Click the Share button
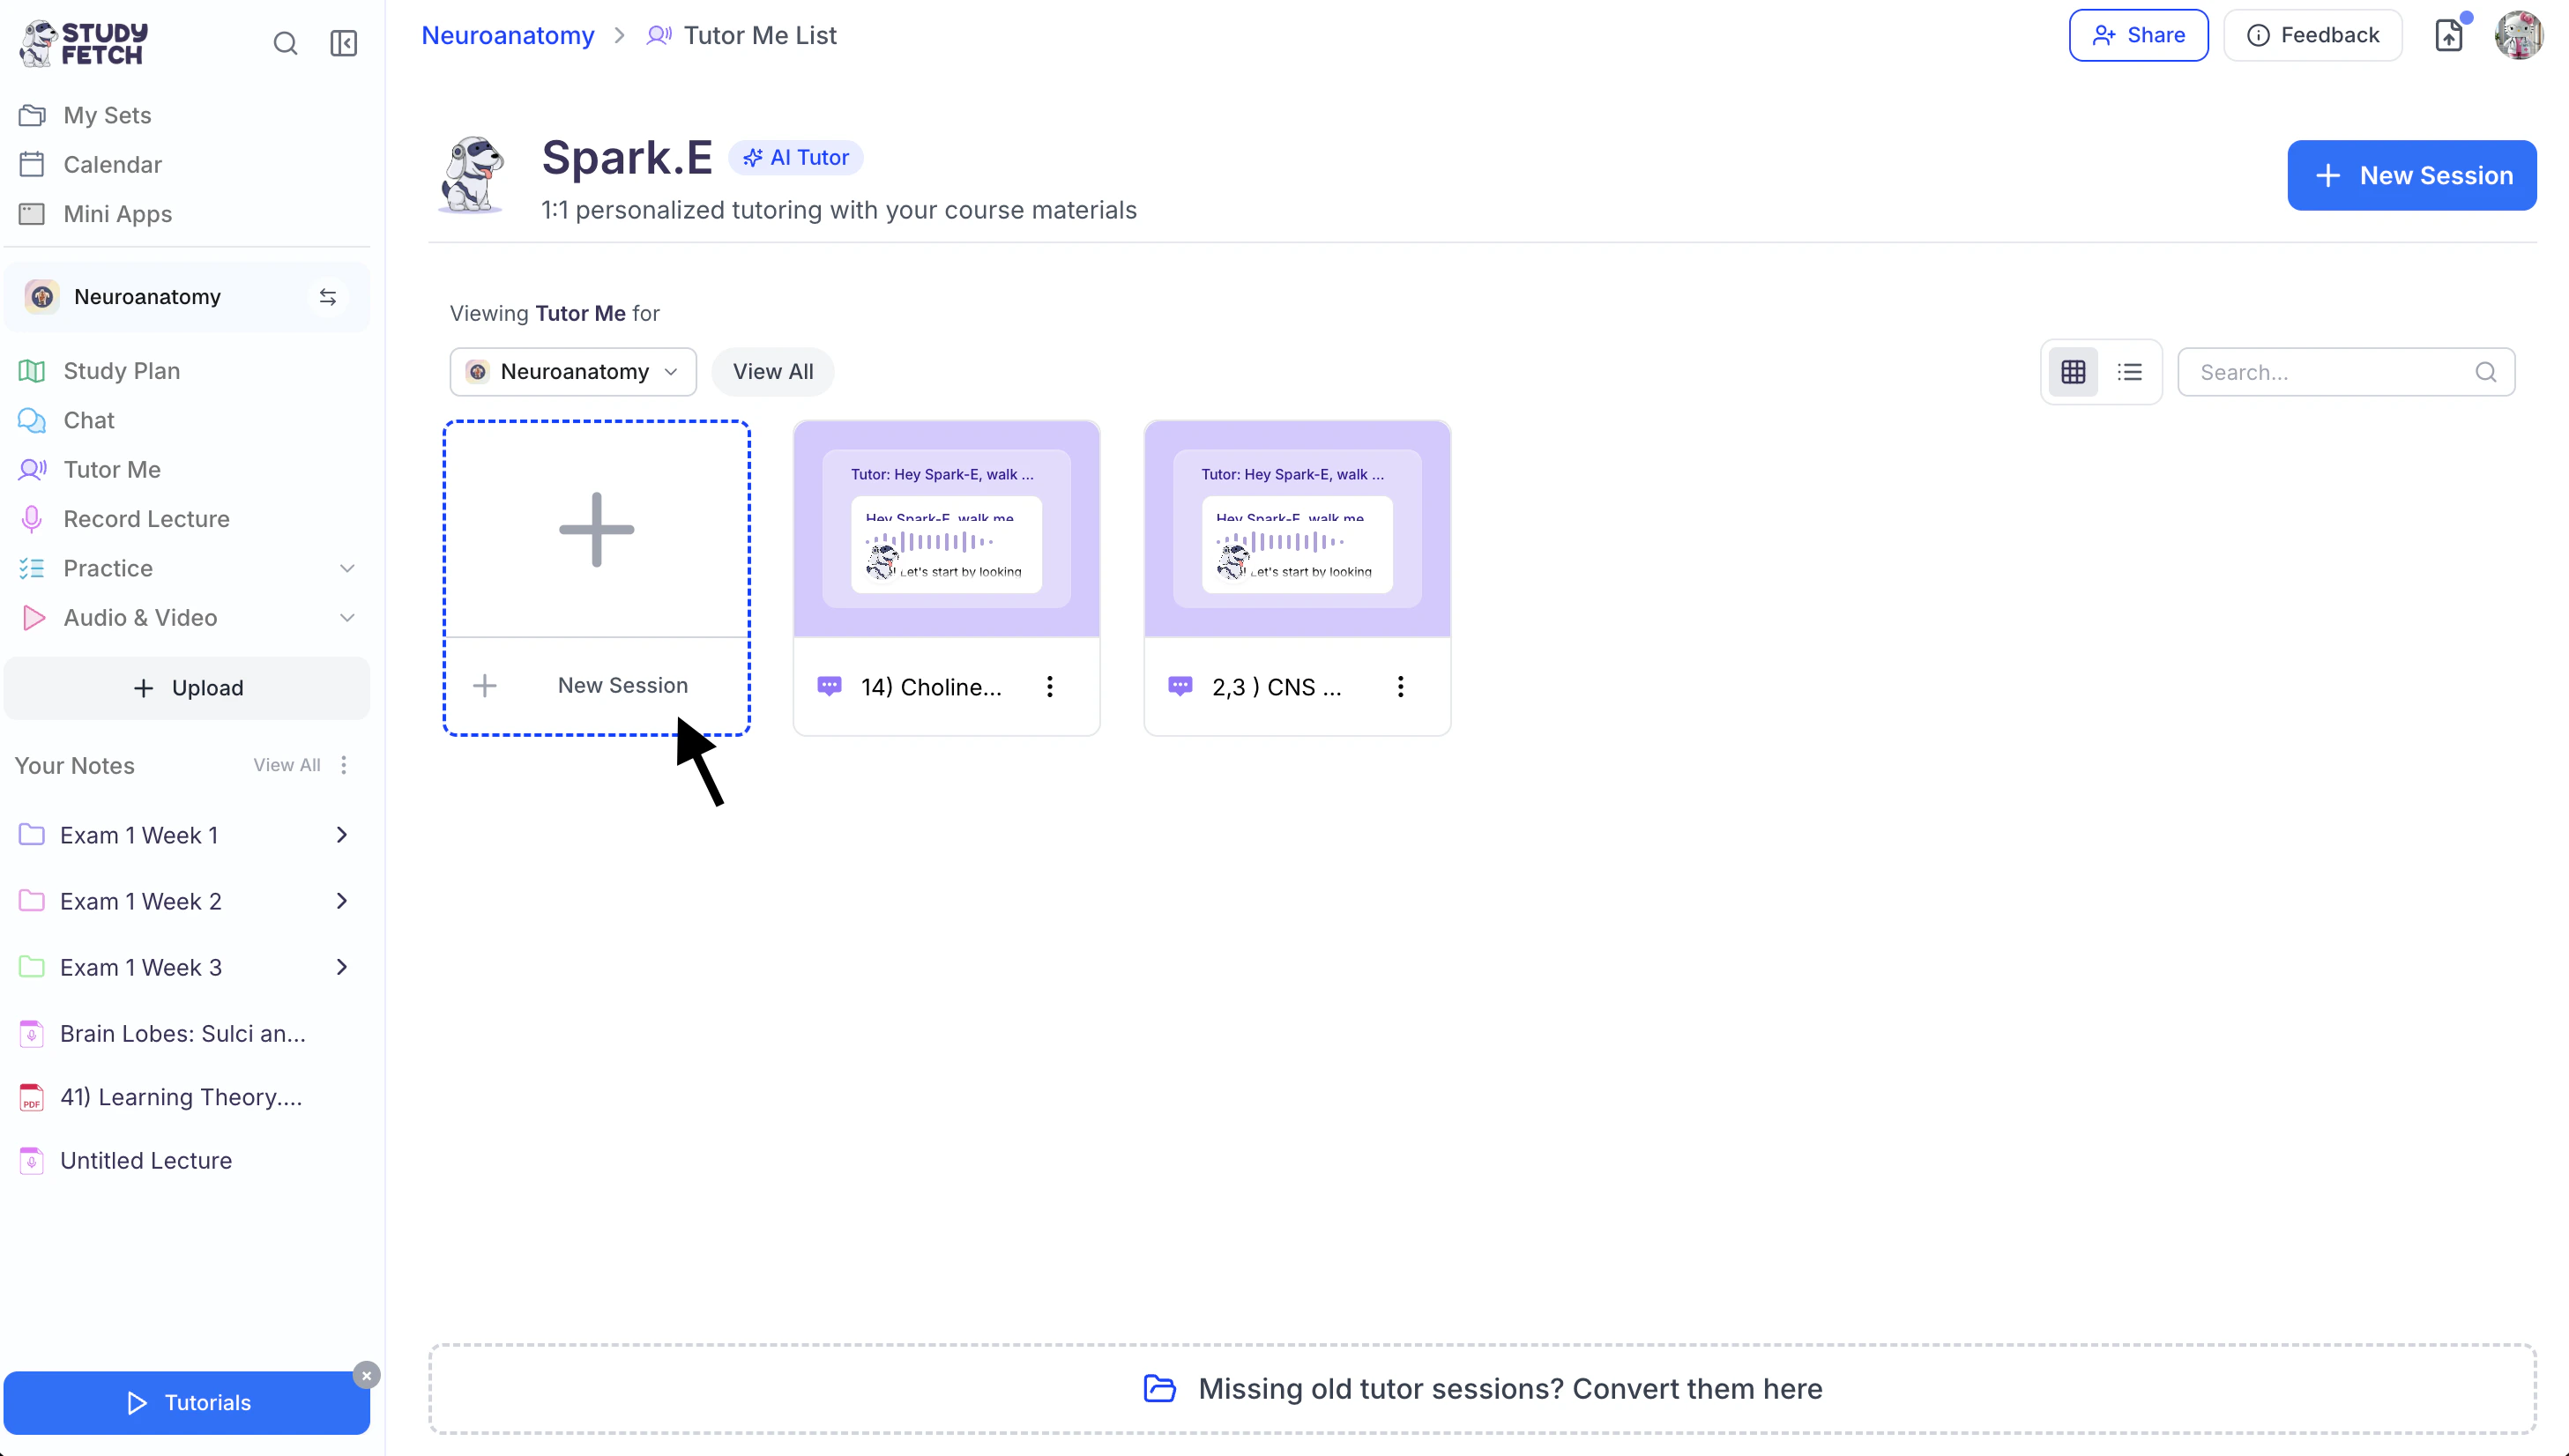The image size is (2569, 1456). pos(2138,36)
